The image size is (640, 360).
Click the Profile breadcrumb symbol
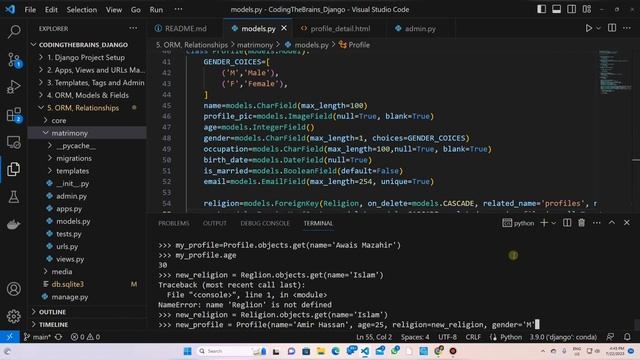(x=354, y=45)
